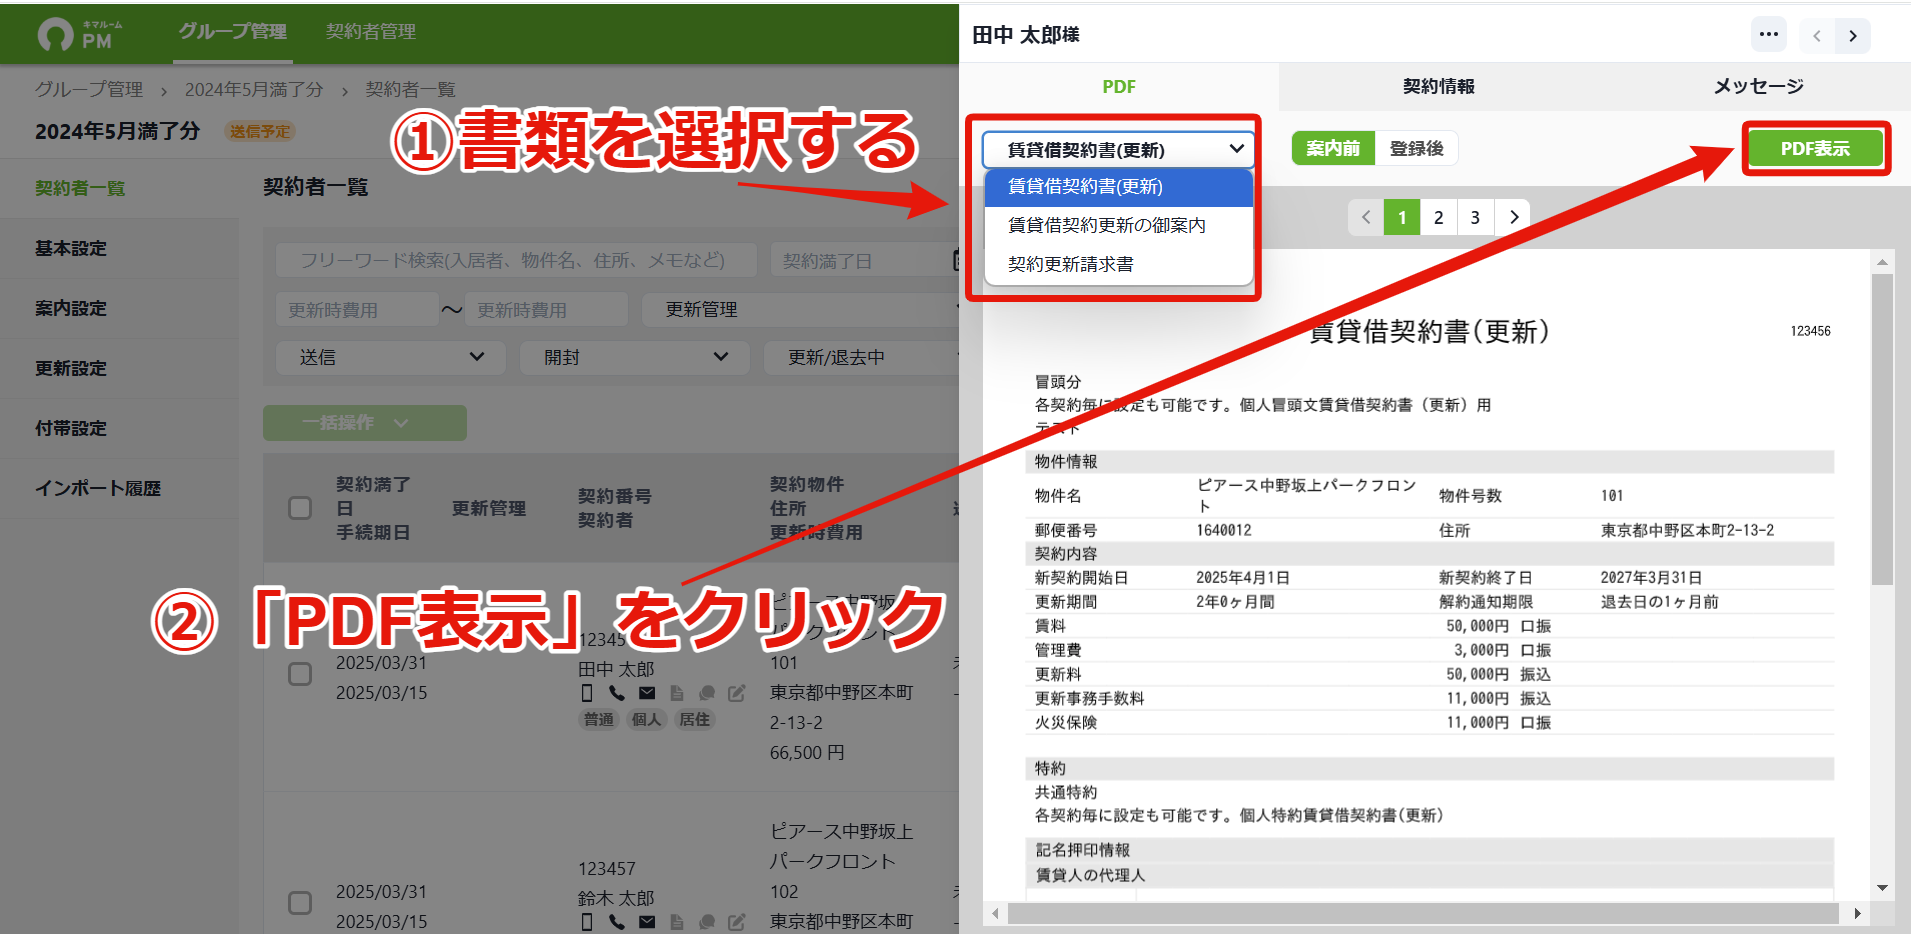Open the three-dot more options menu
Screen dimensions: 1911x934
pos(1768,35)
